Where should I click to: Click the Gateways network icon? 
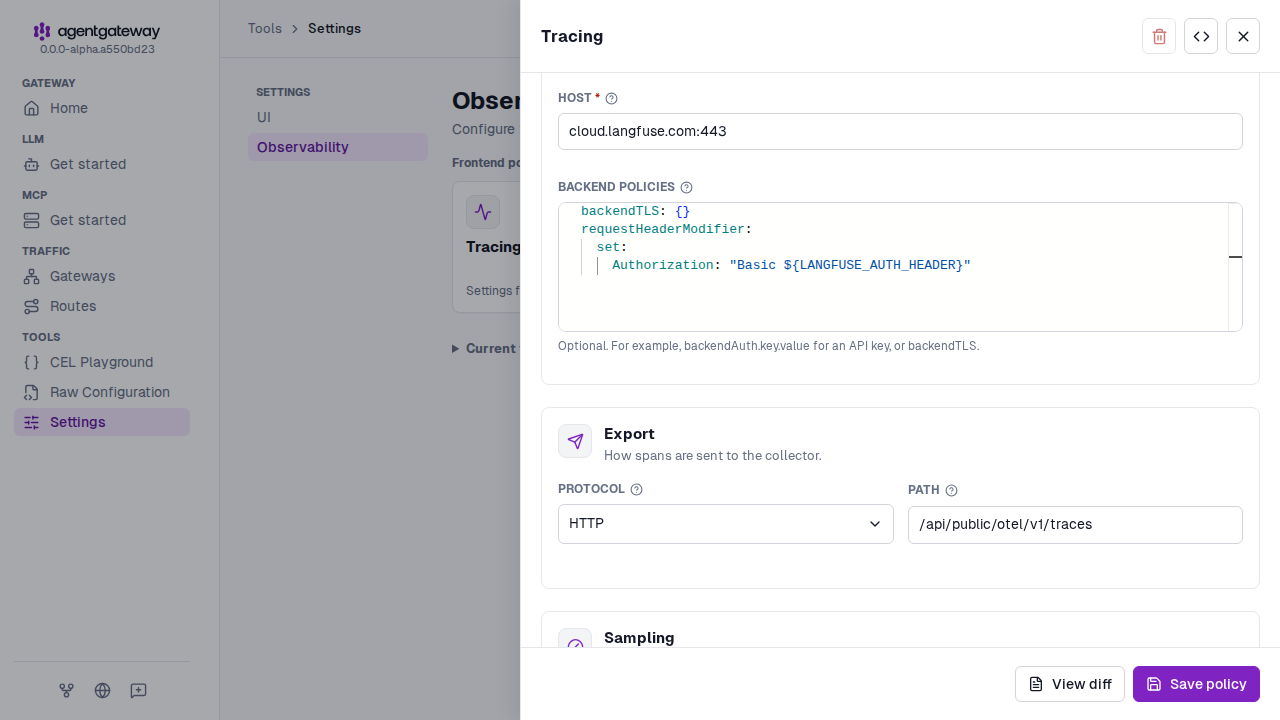(32, 276)
